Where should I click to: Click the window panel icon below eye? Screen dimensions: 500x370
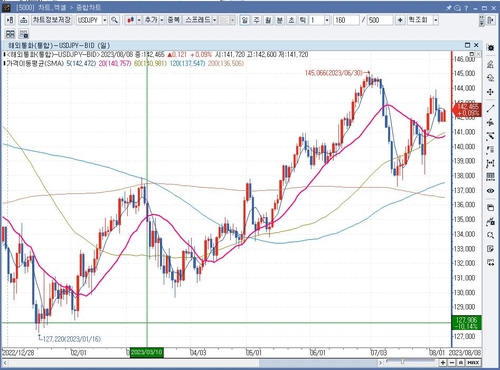pyautogui.click(x=490, y=208)
